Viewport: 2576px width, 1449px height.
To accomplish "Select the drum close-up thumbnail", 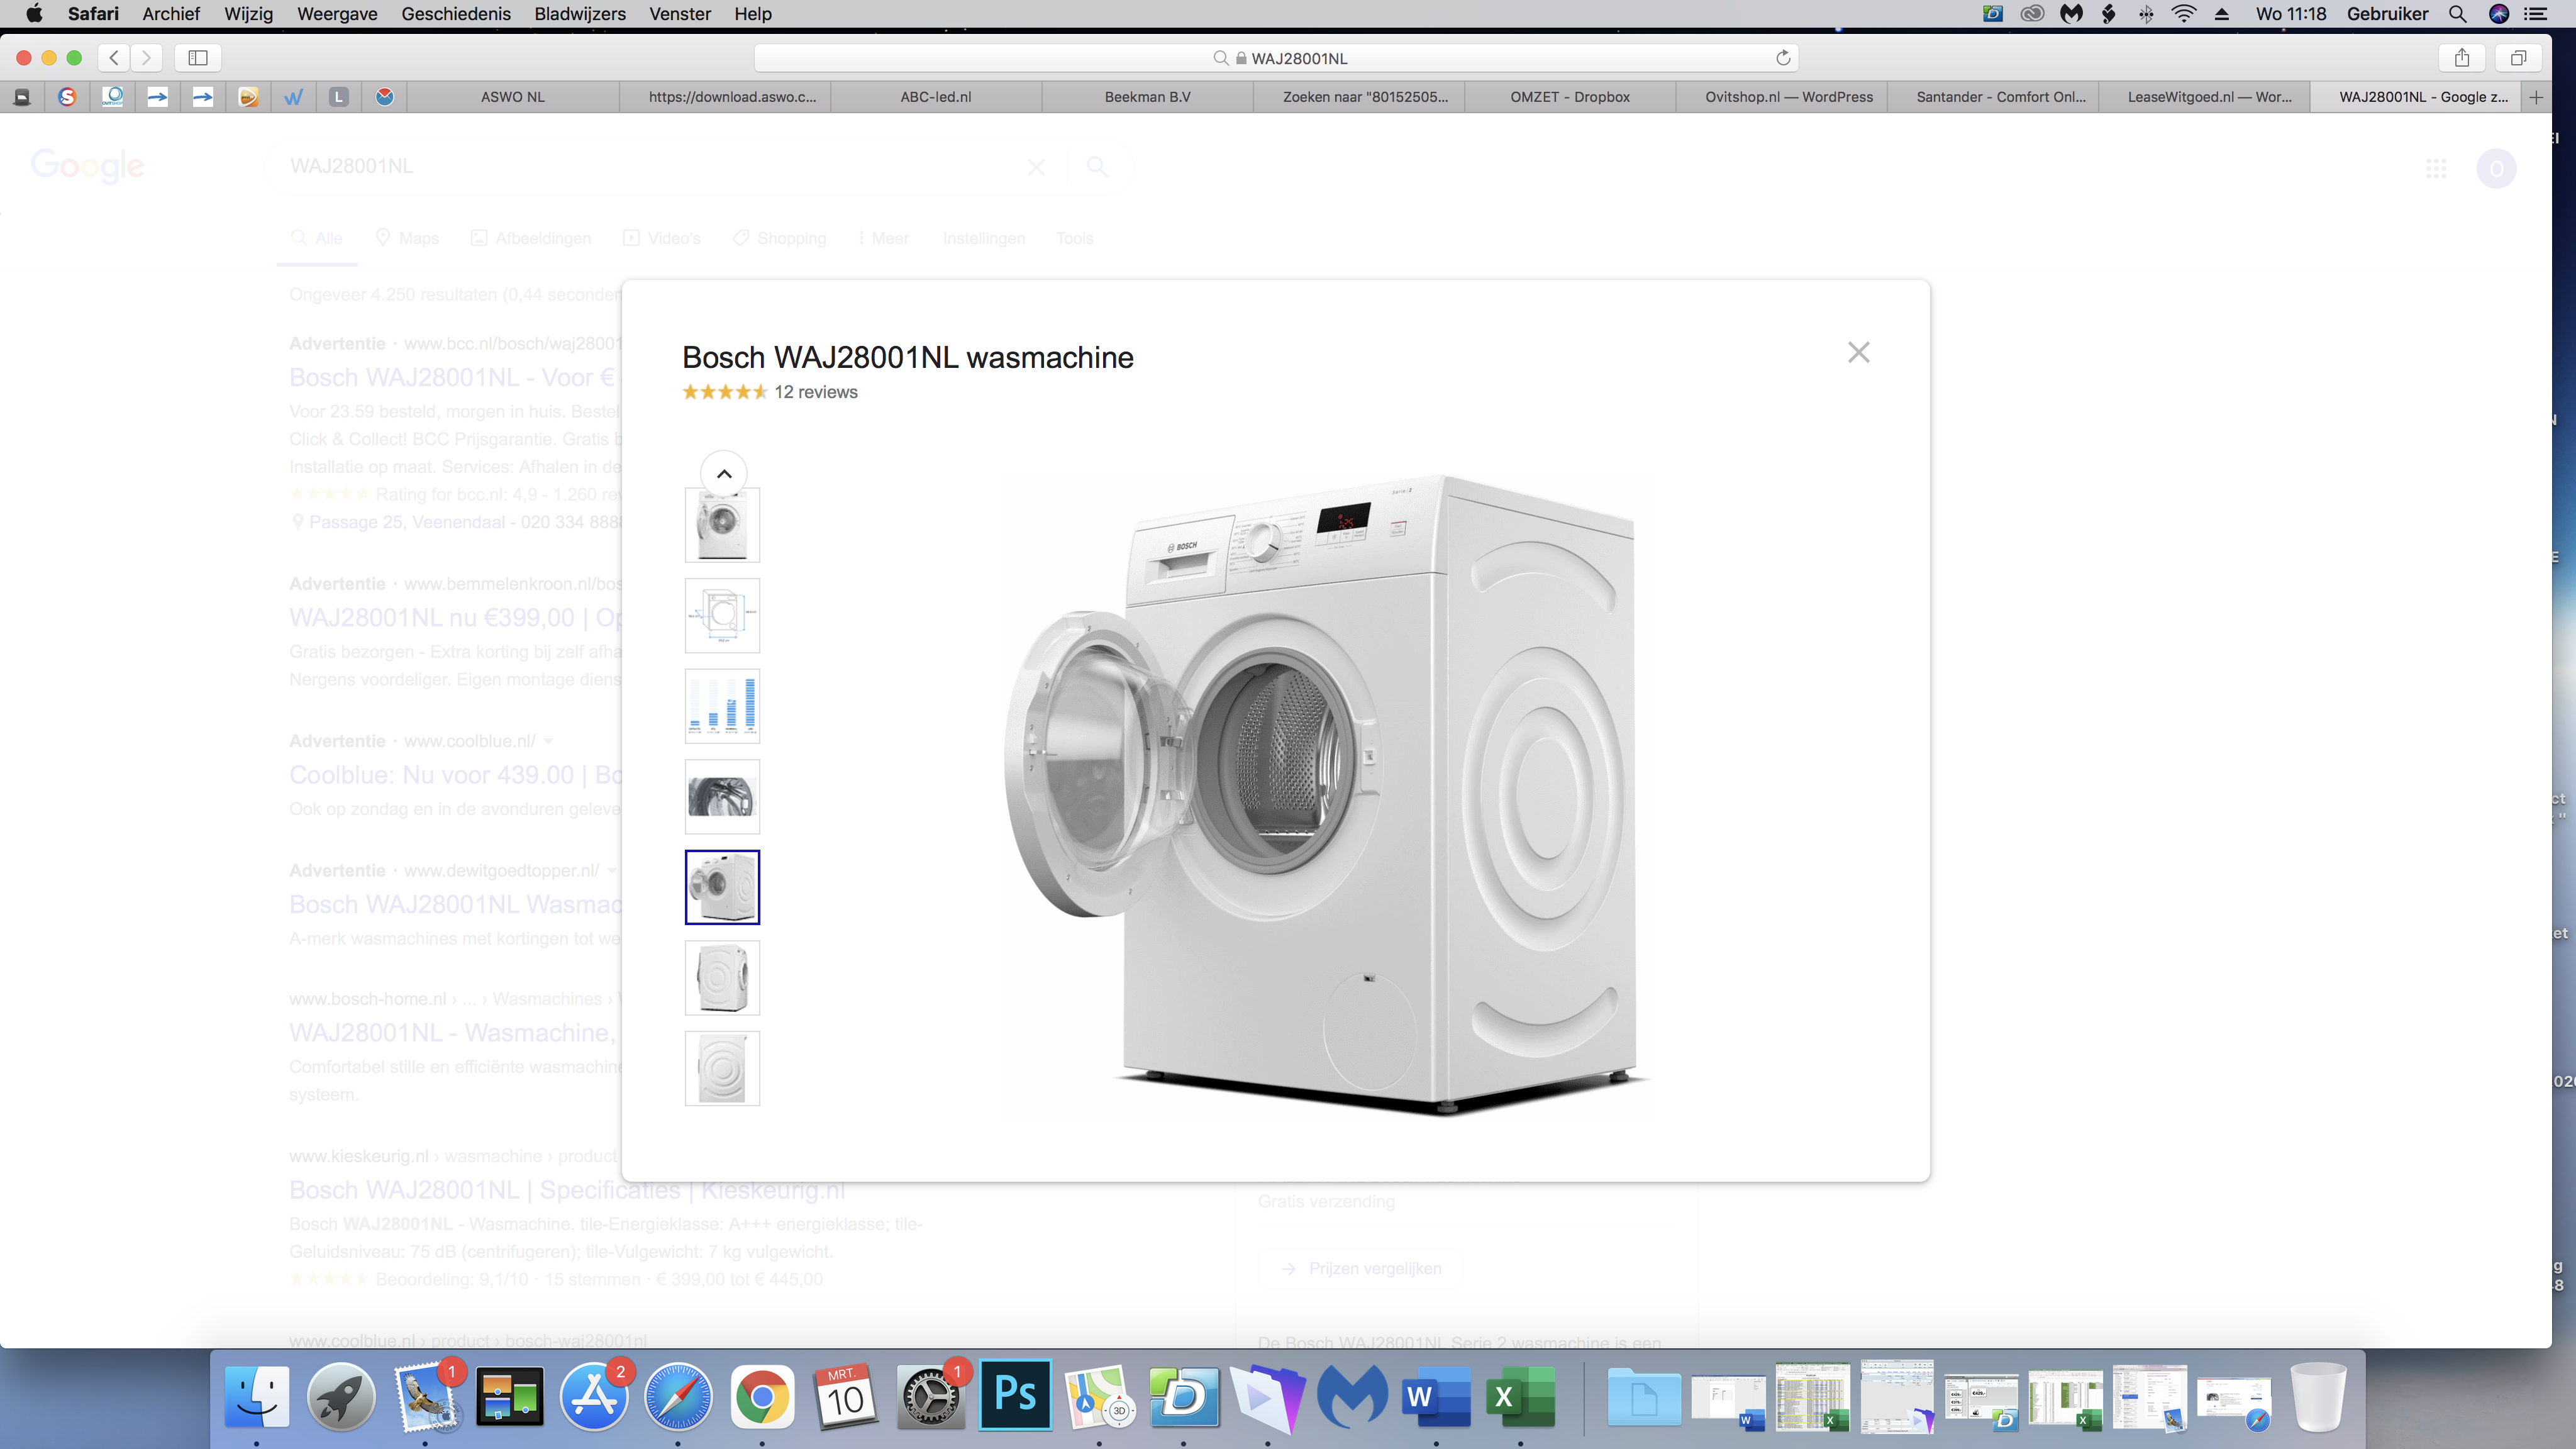I will 722,797.
